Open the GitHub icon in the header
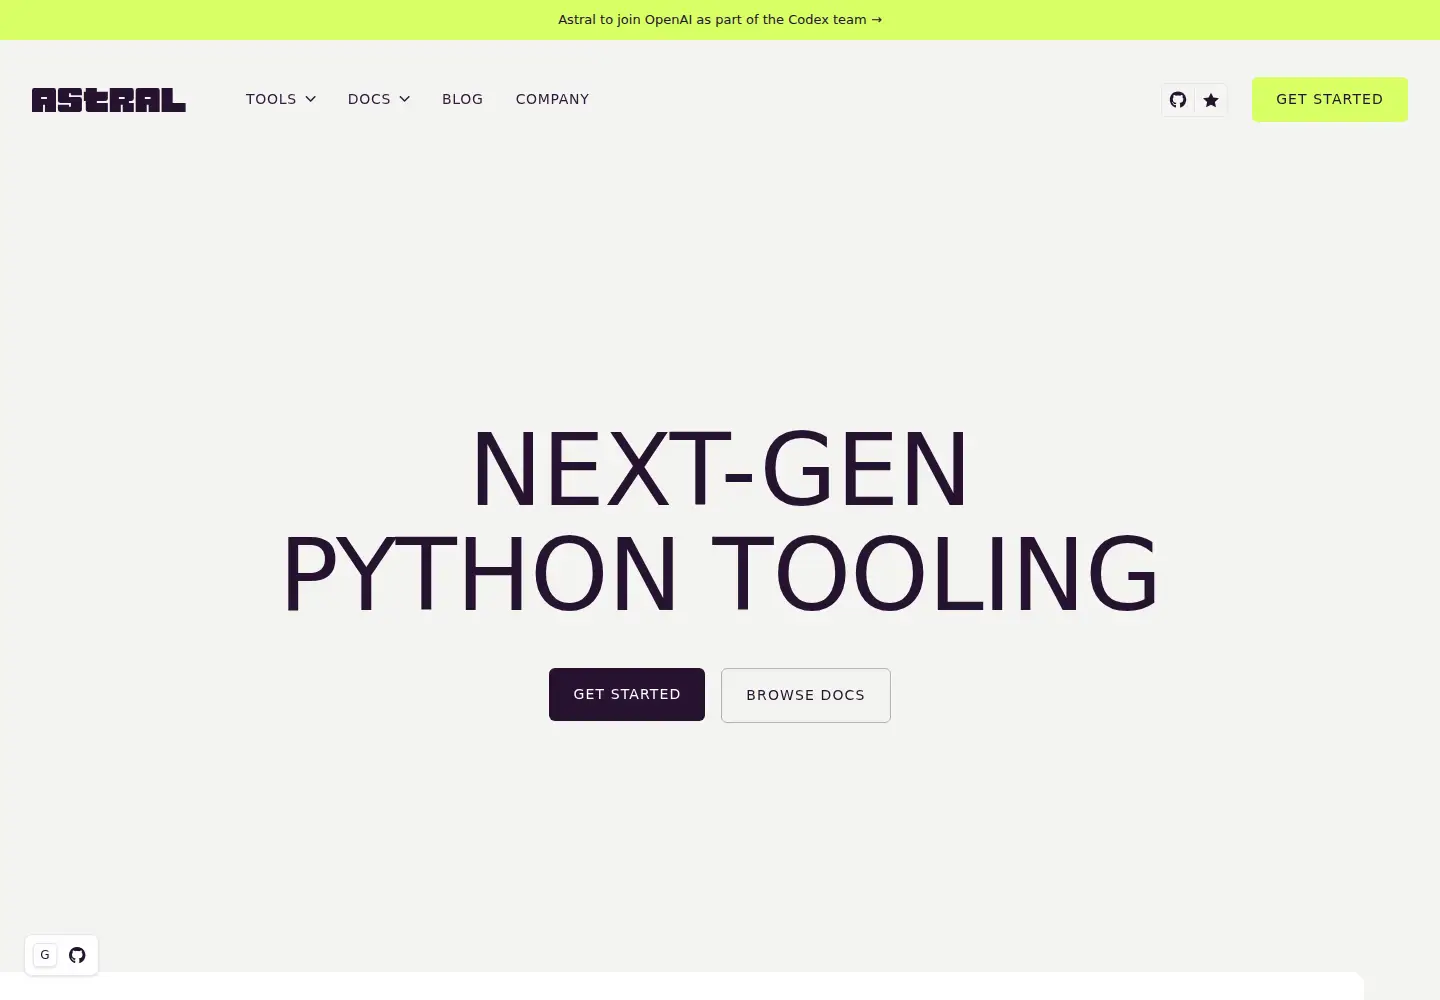Viewport: 1440px width, 1000px height. [x=1178, y=100]
